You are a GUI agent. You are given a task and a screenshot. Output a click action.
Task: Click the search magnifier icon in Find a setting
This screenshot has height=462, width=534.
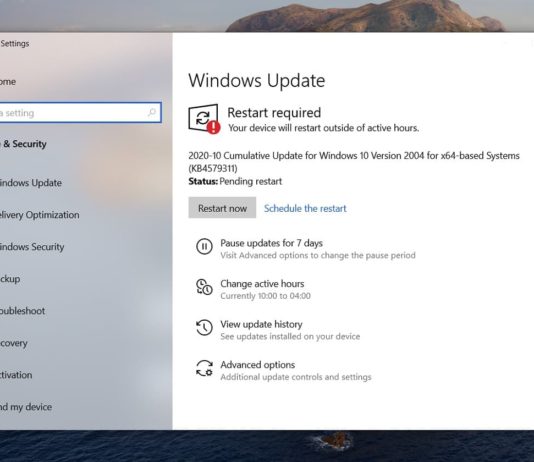(152, 112)
